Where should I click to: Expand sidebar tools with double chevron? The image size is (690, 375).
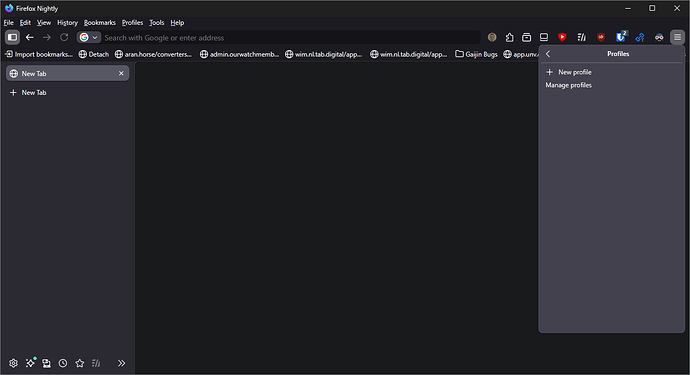[121, 363]
